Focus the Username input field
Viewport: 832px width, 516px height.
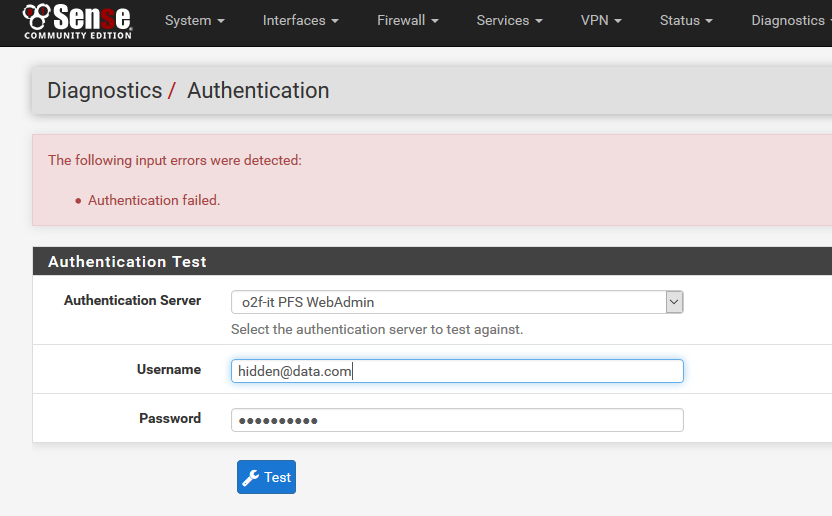click(x=457, y=371)
